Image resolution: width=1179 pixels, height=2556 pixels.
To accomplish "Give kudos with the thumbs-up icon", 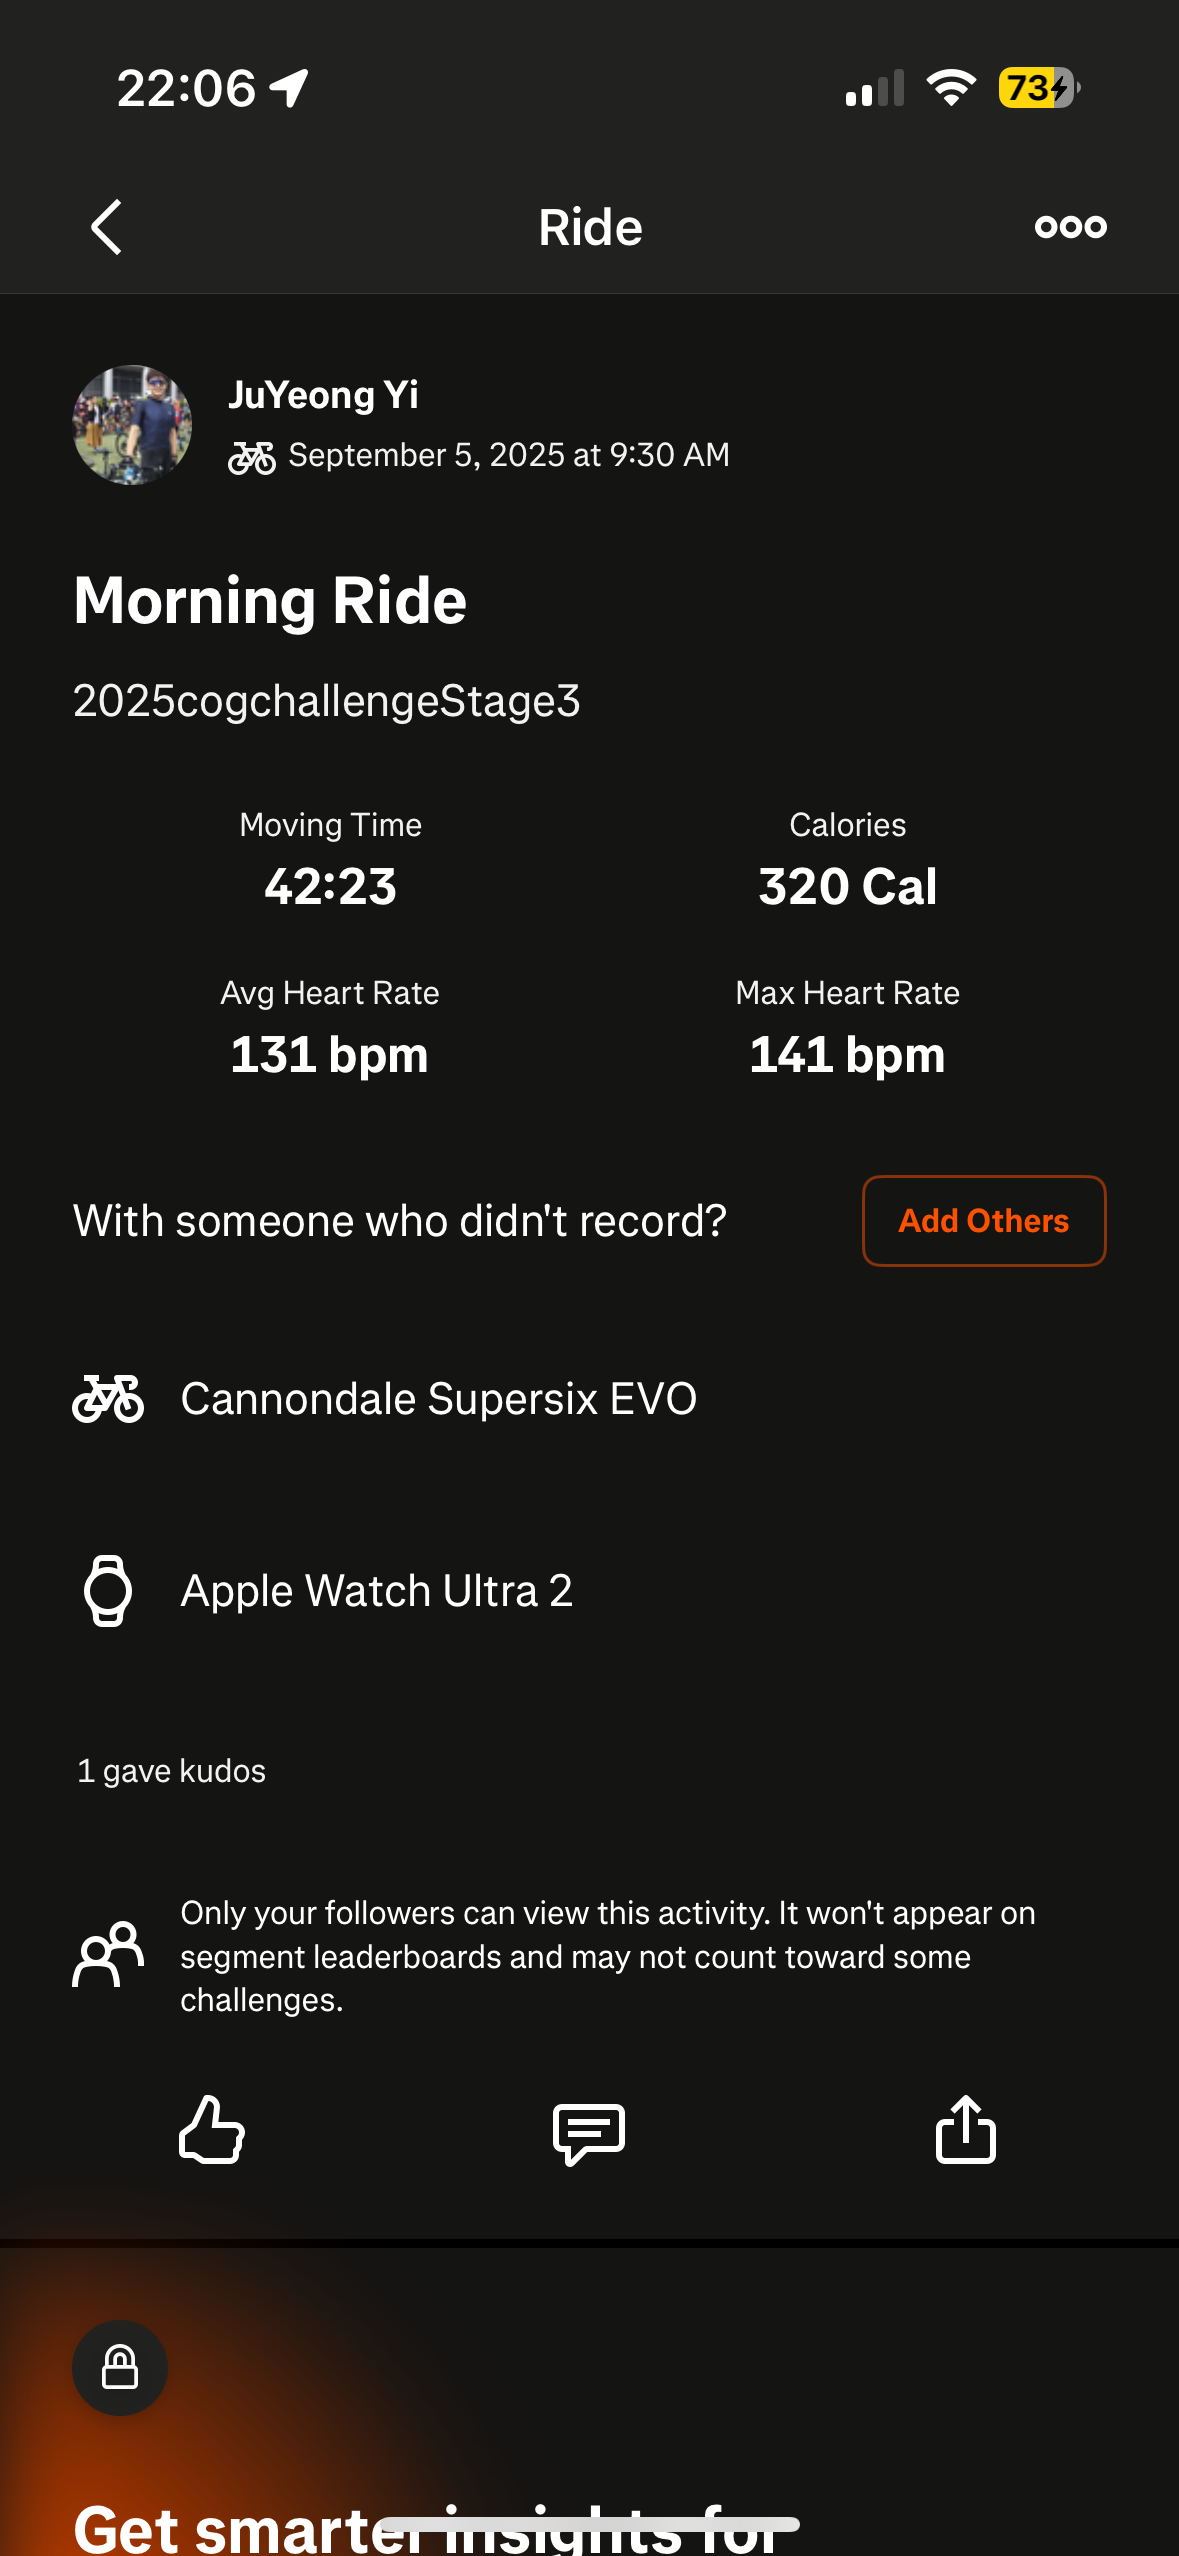I will point(211,2130).
